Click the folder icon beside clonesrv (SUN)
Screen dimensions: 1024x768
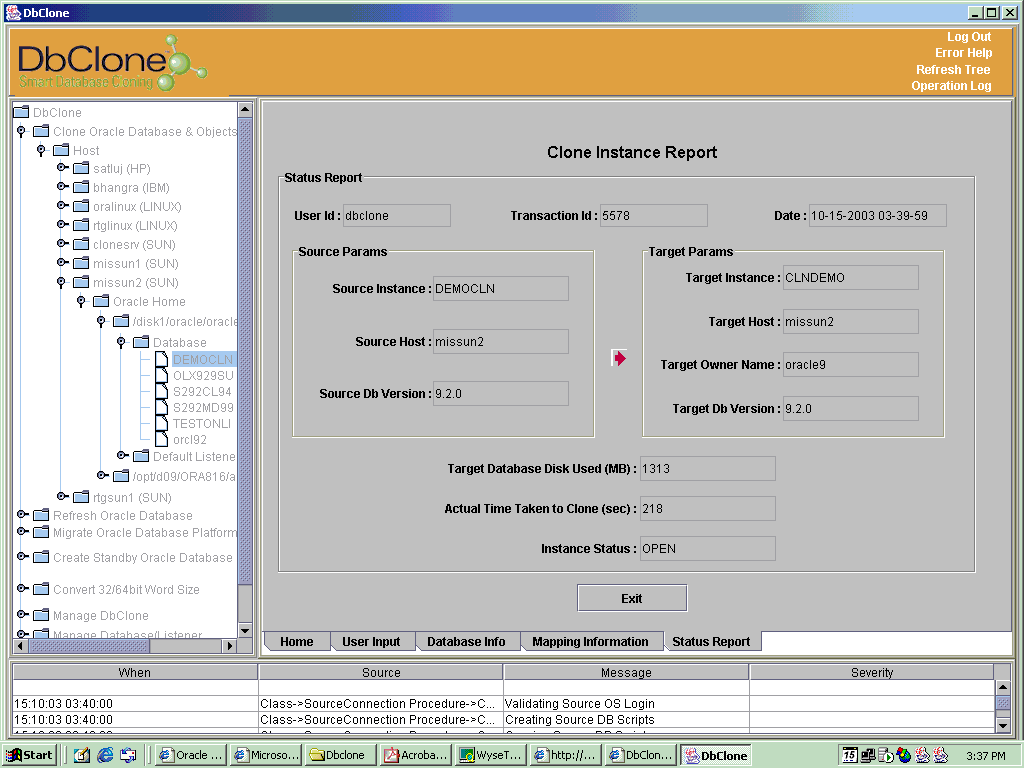tap(81, 244)
